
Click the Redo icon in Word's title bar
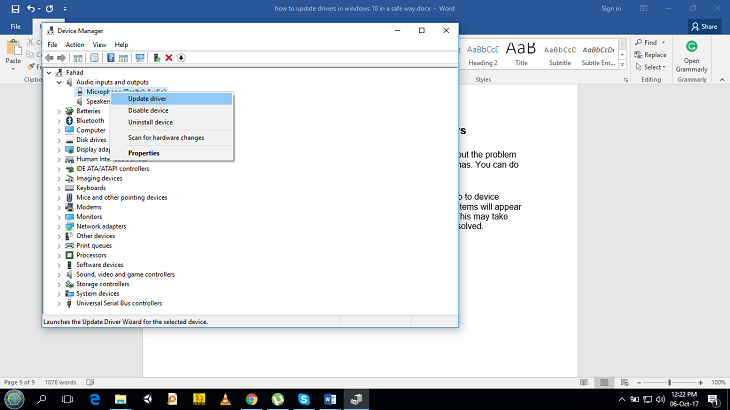(x=49, y=8)
